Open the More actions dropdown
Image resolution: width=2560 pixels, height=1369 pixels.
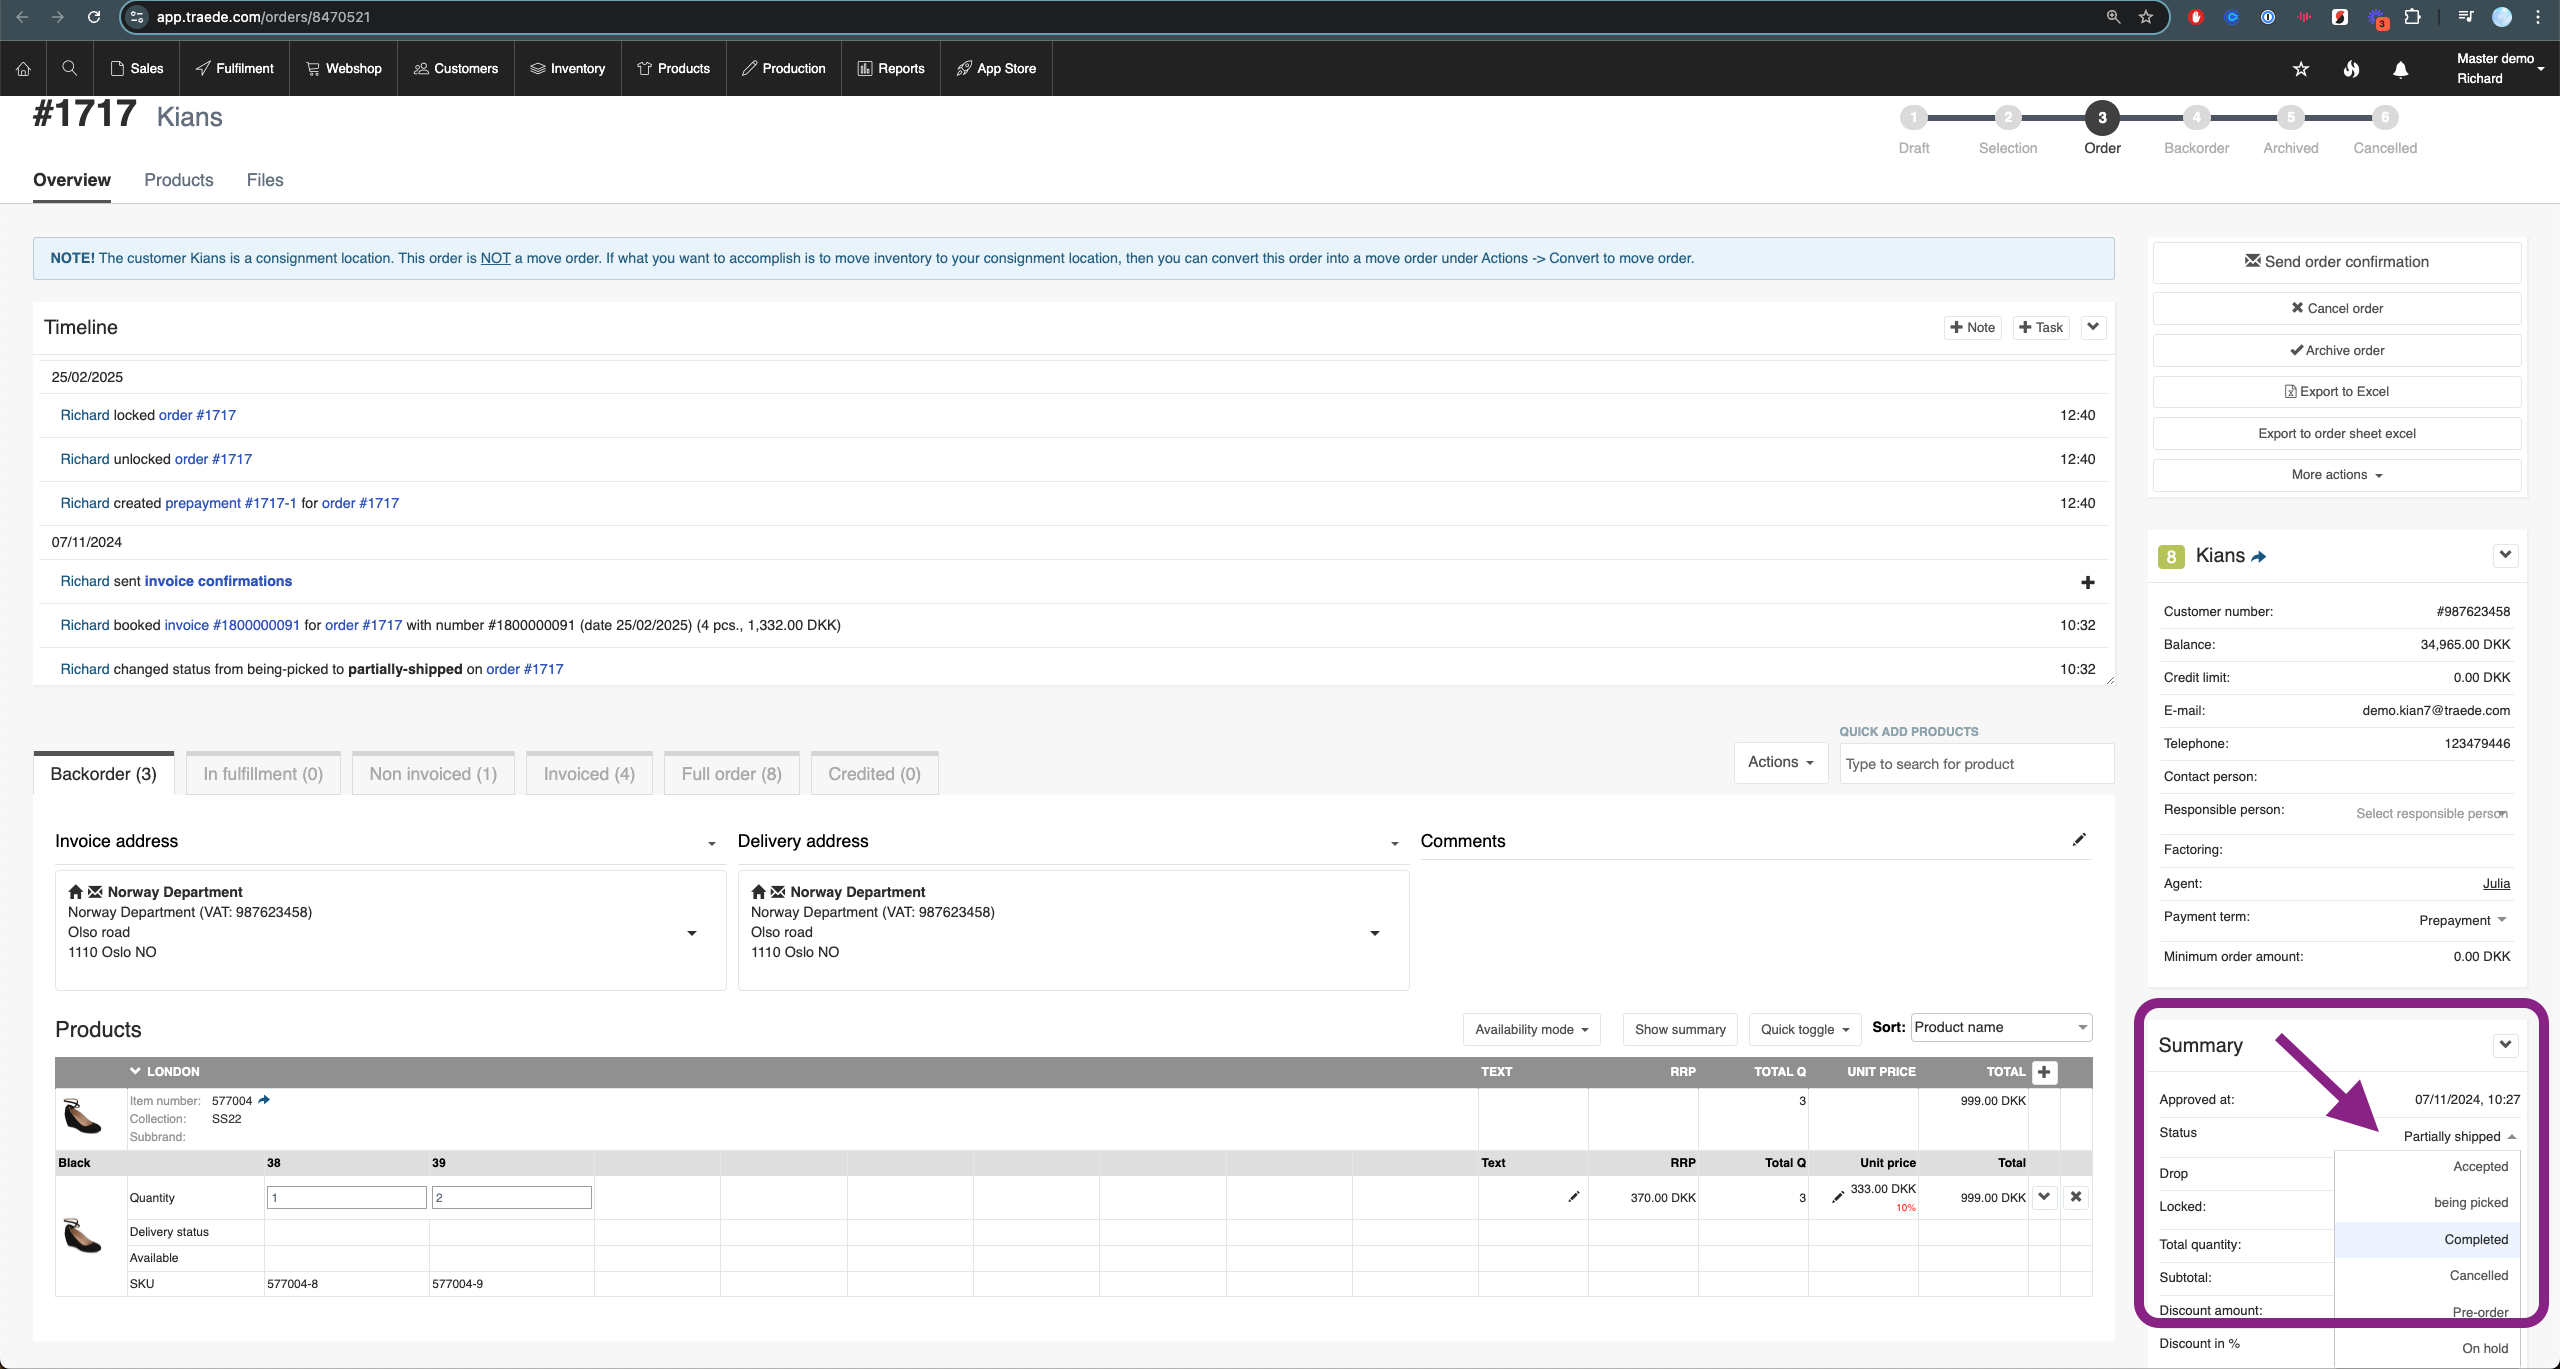(2337, 475)
